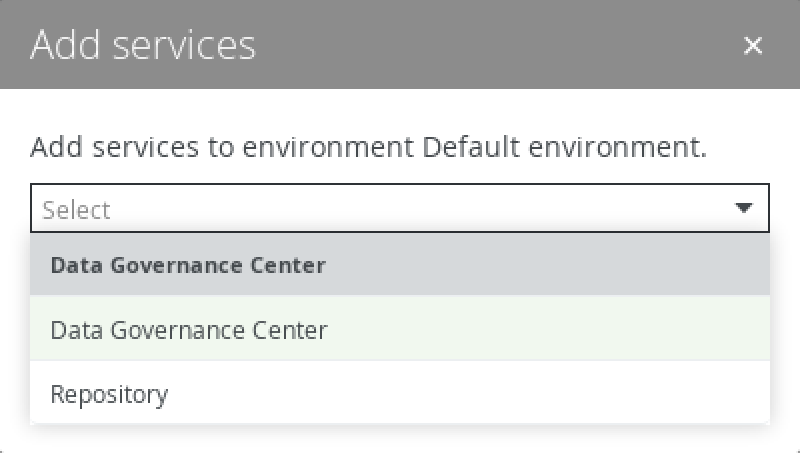Close the Add services dialog
The image size is (800, 453).
pyautogui.click(x=753, y=45)
